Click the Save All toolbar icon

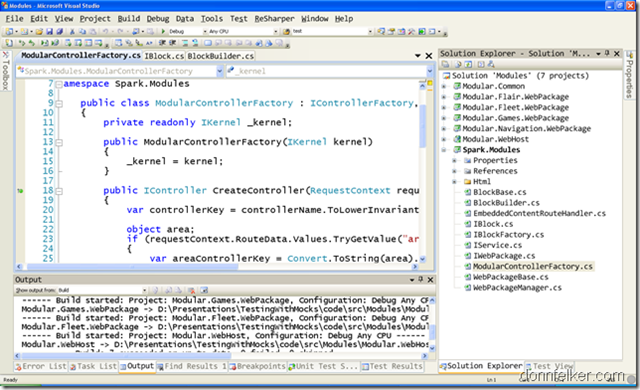pyautogui.click(x=60, y=31)
